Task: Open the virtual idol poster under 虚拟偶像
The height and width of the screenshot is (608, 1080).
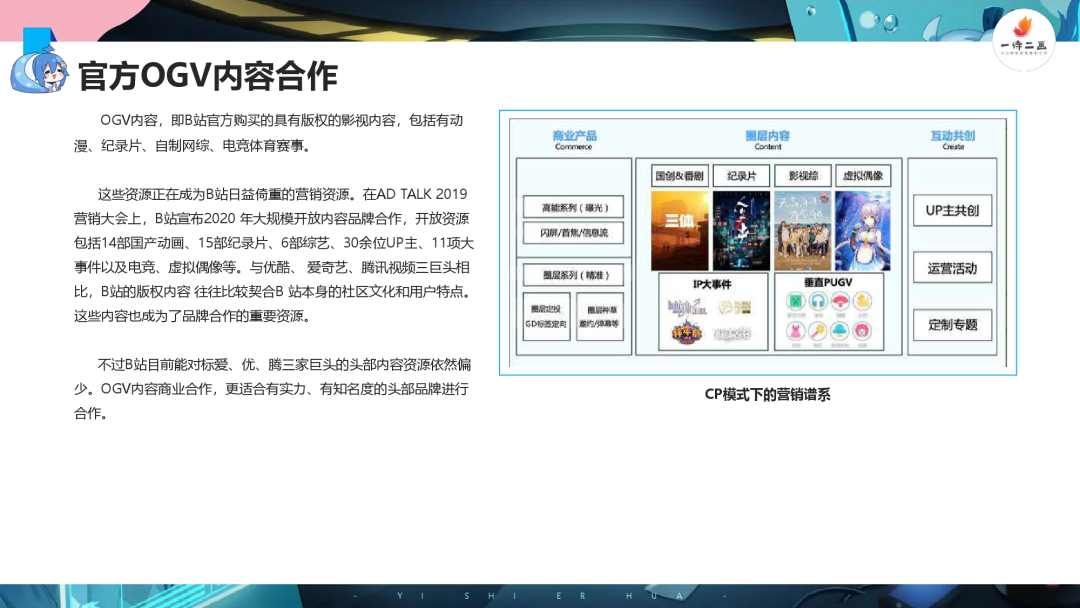Action: pos(862,231)
